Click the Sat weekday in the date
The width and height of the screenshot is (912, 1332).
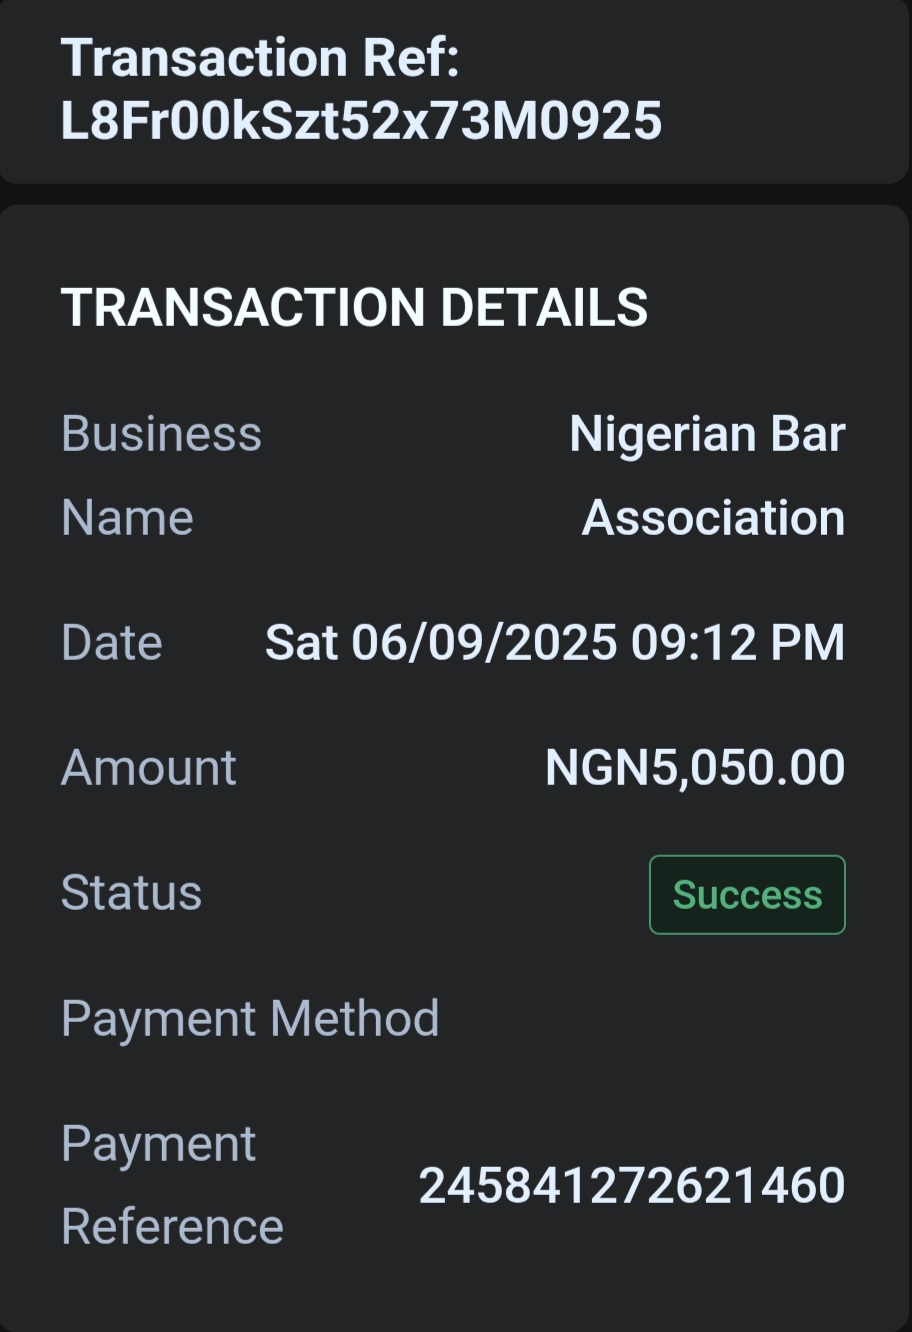pos(300,642)
